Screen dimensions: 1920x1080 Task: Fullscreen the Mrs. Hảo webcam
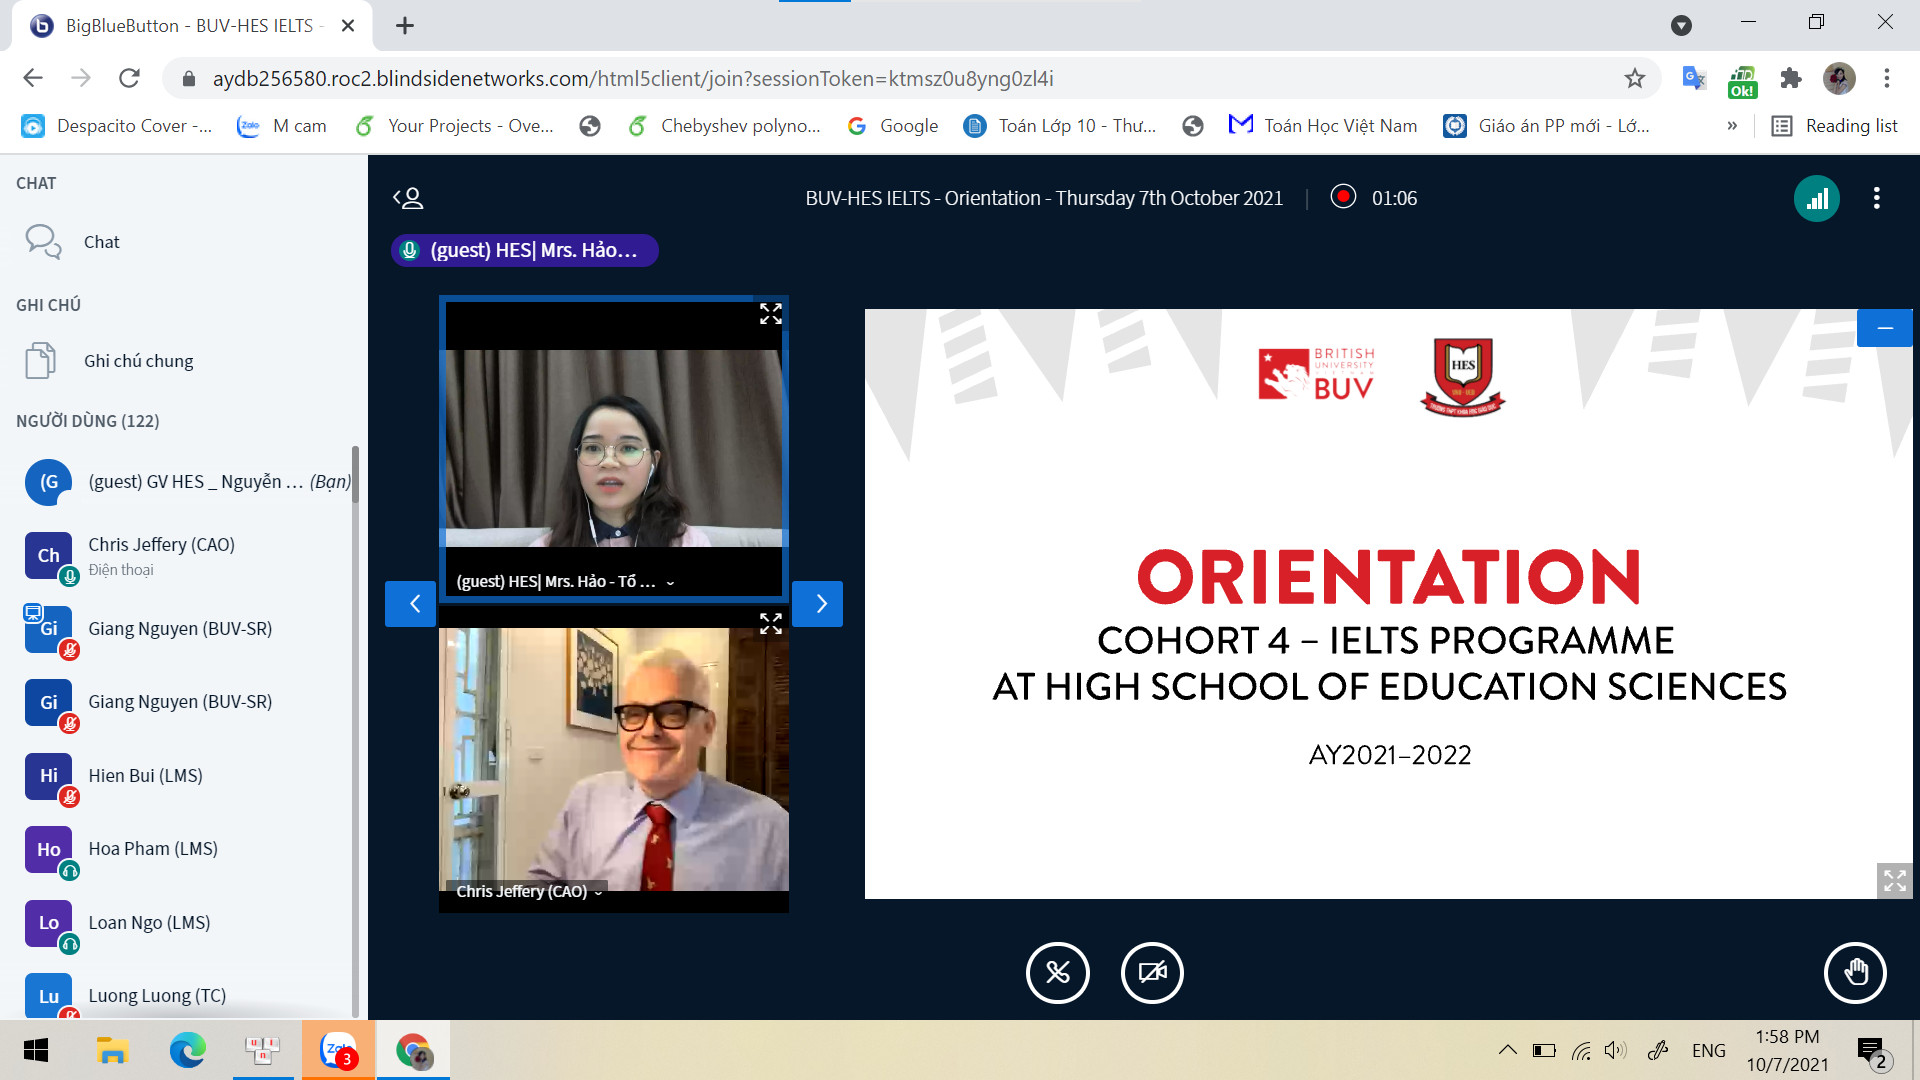tap(770, 314)
